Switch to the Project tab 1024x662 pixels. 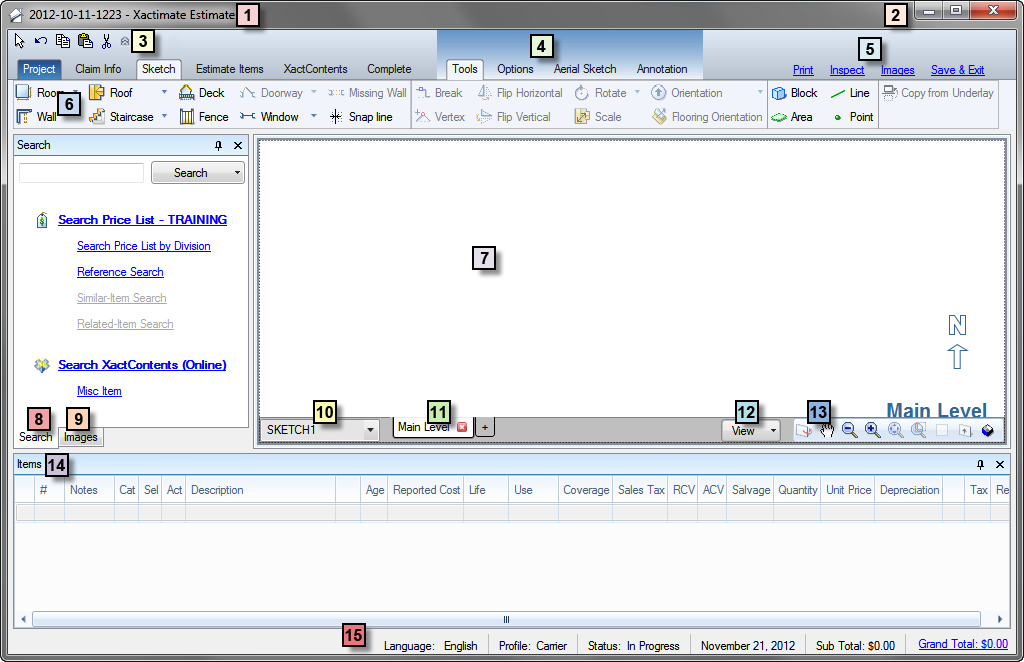coord(39,69)
